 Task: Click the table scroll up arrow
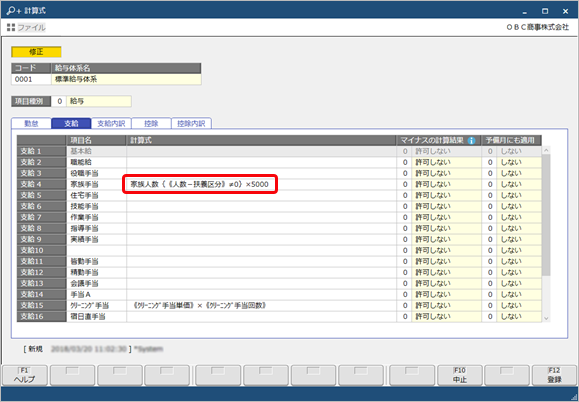546,150
